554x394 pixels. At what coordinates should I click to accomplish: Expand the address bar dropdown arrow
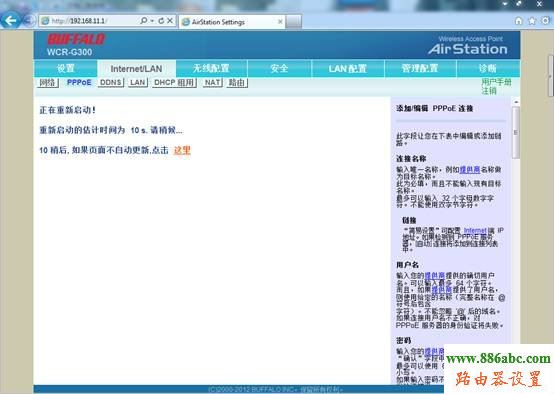coord(152,21)
